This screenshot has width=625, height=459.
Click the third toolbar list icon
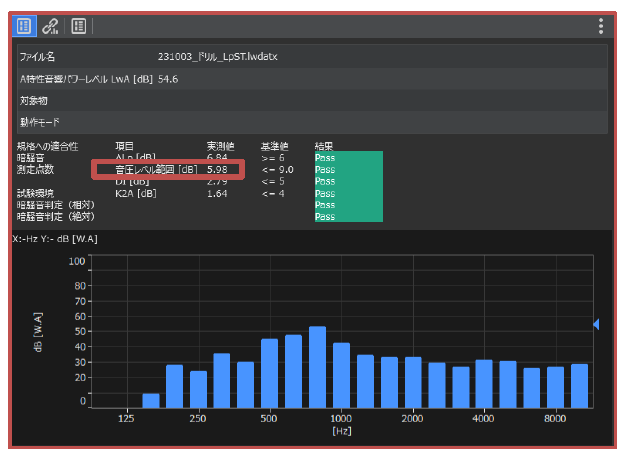[x=79, y=25]
